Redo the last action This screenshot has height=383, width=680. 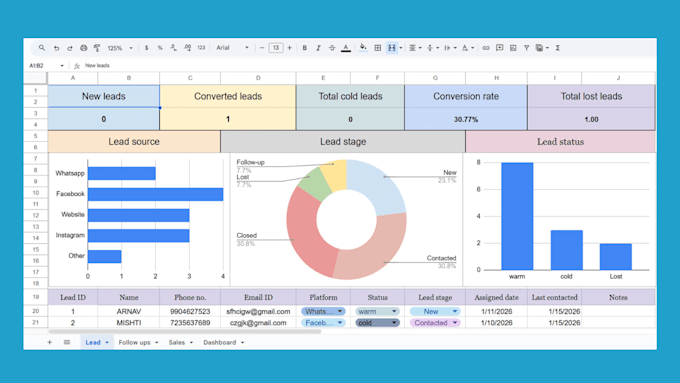click(x=70, y=48)
